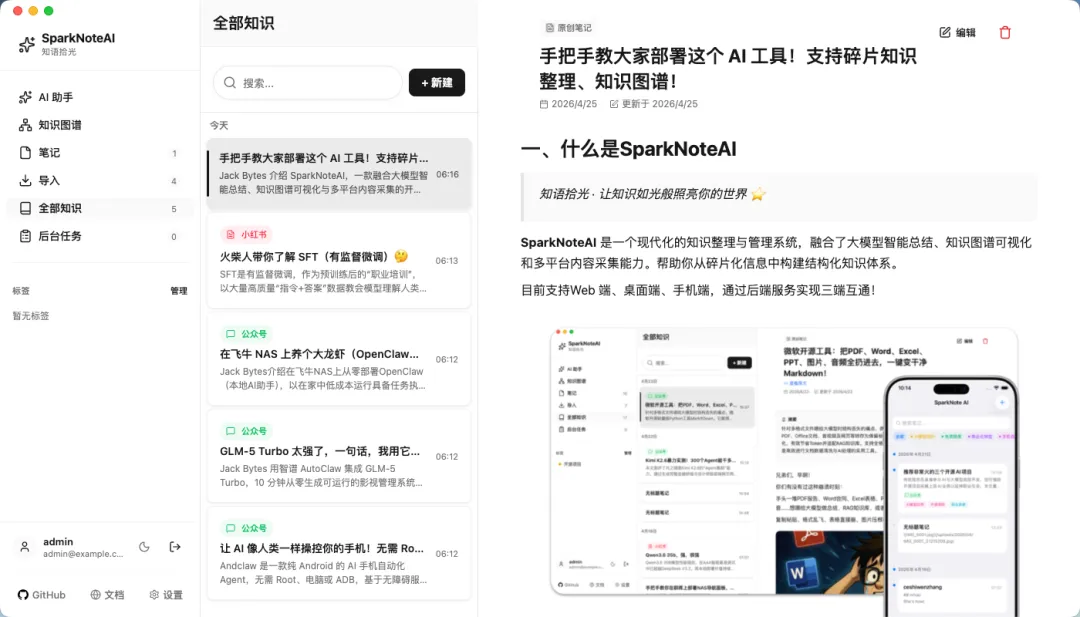Click the 后台任务 clipboard icon

(25, 236)
